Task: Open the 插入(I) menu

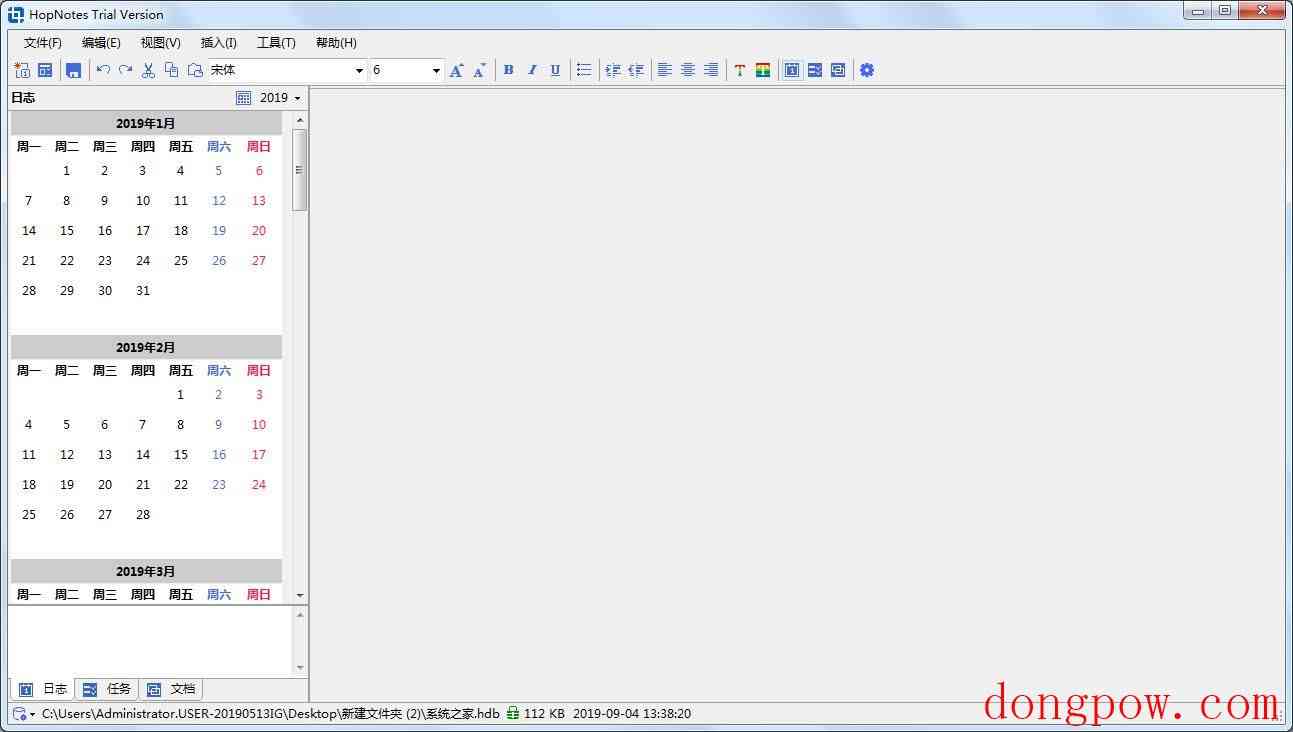Action: point(219,43)
